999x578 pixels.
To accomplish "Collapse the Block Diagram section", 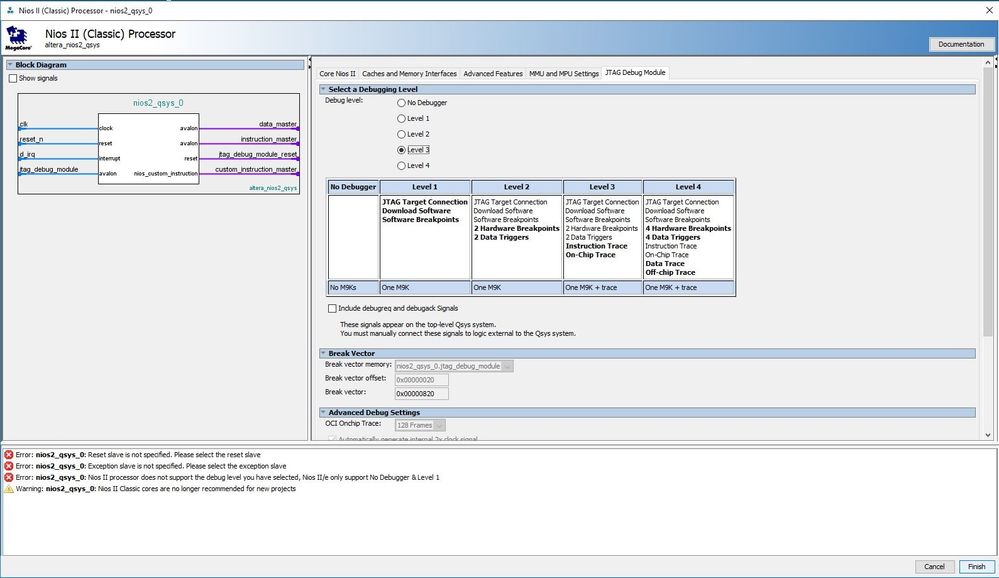I will (x=10, y=65).
